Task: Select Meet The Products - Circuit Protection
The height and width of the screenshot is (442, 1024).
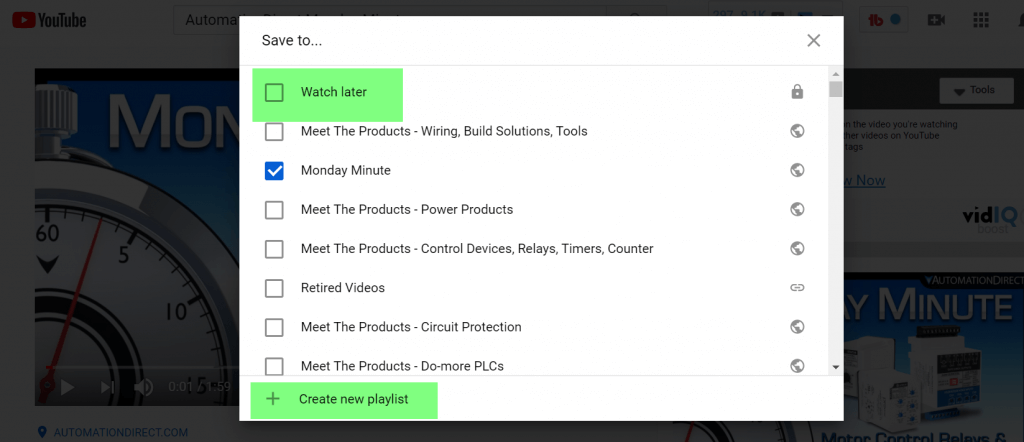Action: (x=274, y=327)
